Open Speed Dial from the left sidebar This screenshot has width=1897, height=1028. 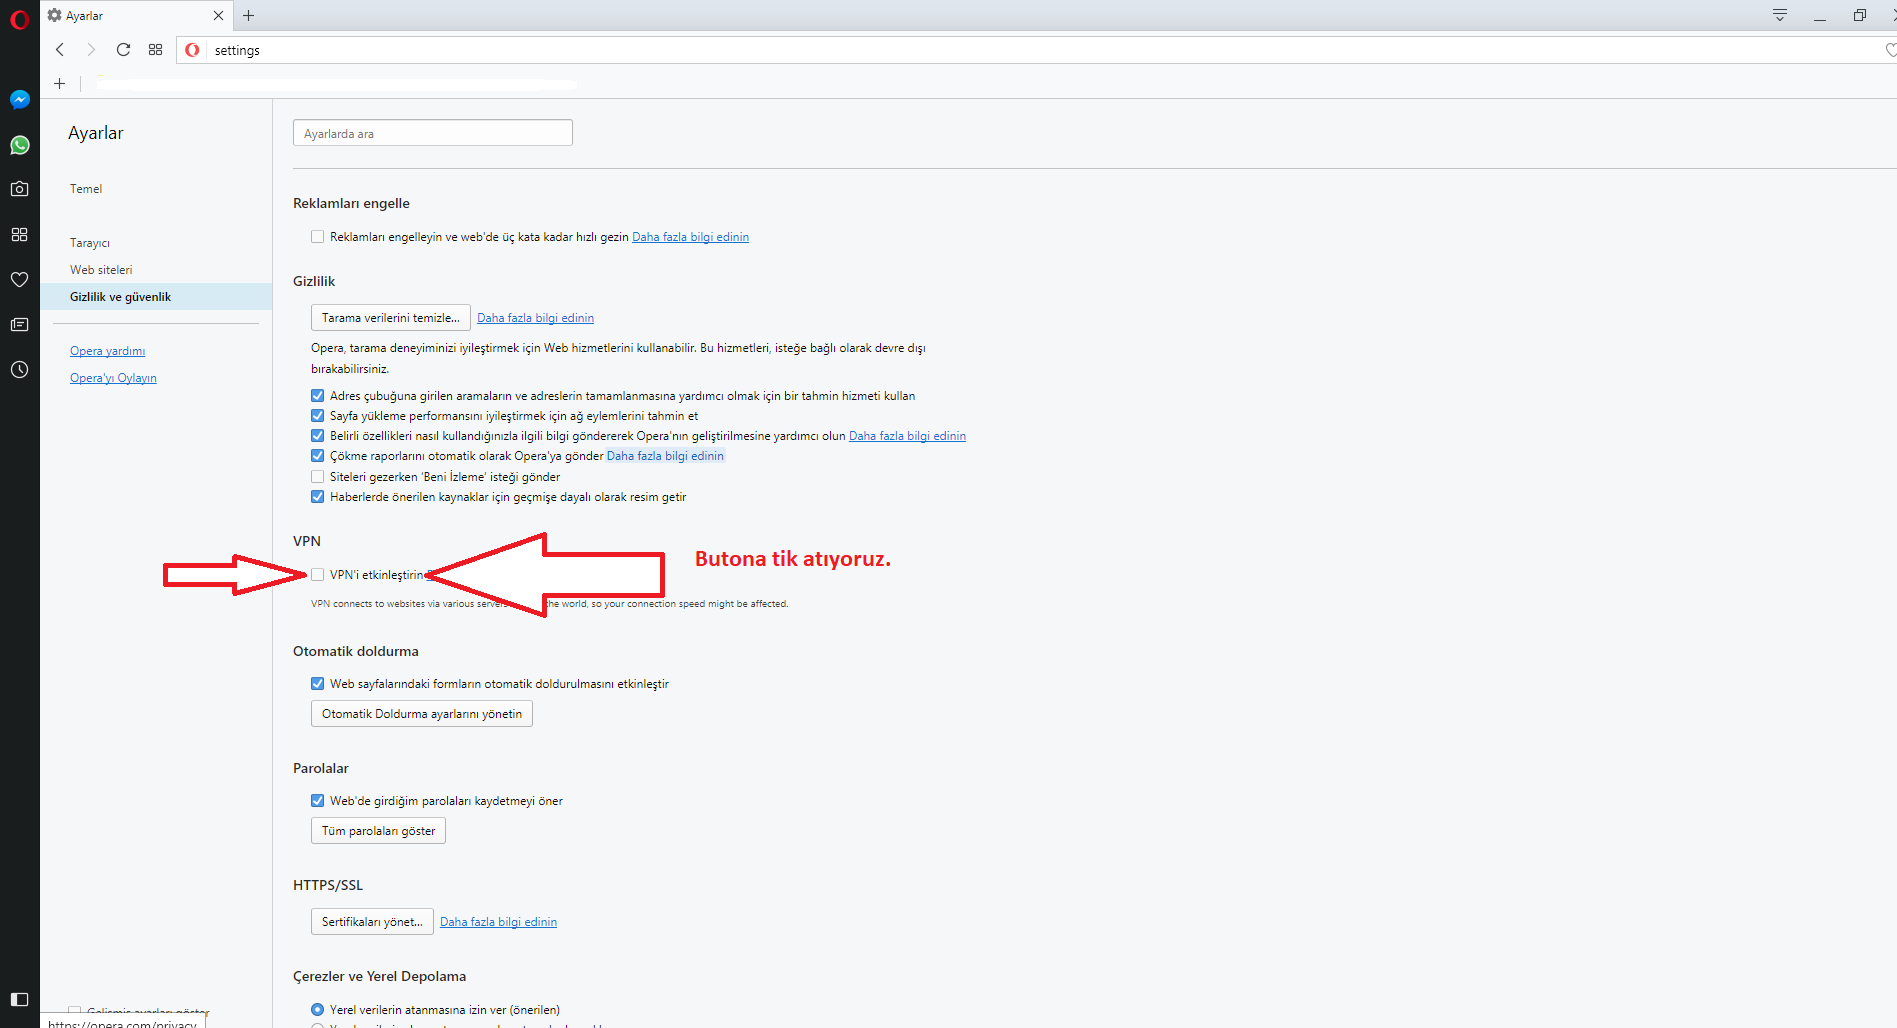pyautogui.click(x=19, y=234)
